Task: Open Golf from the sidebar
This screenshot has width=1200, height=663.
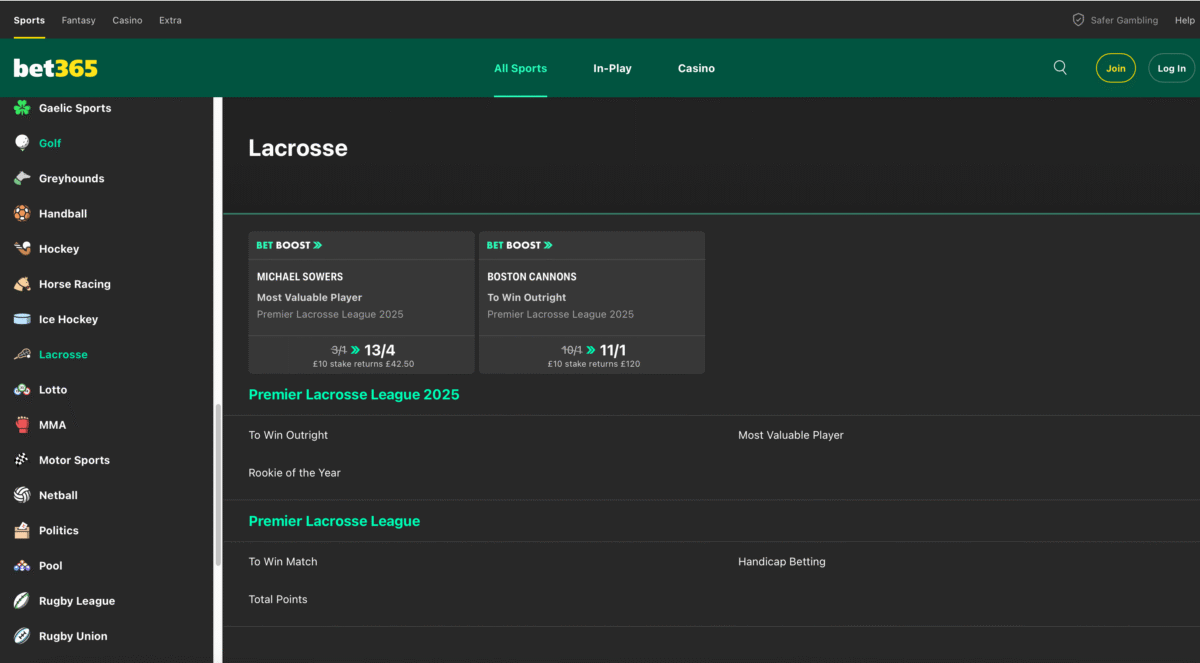Action: [50, 143]
